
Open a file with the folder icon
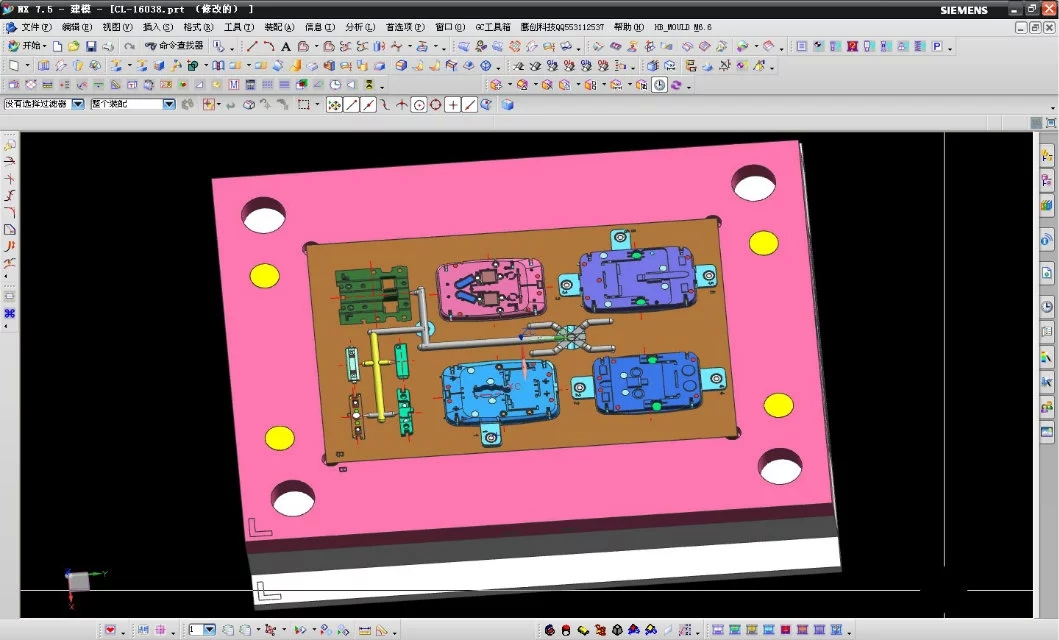74,47
